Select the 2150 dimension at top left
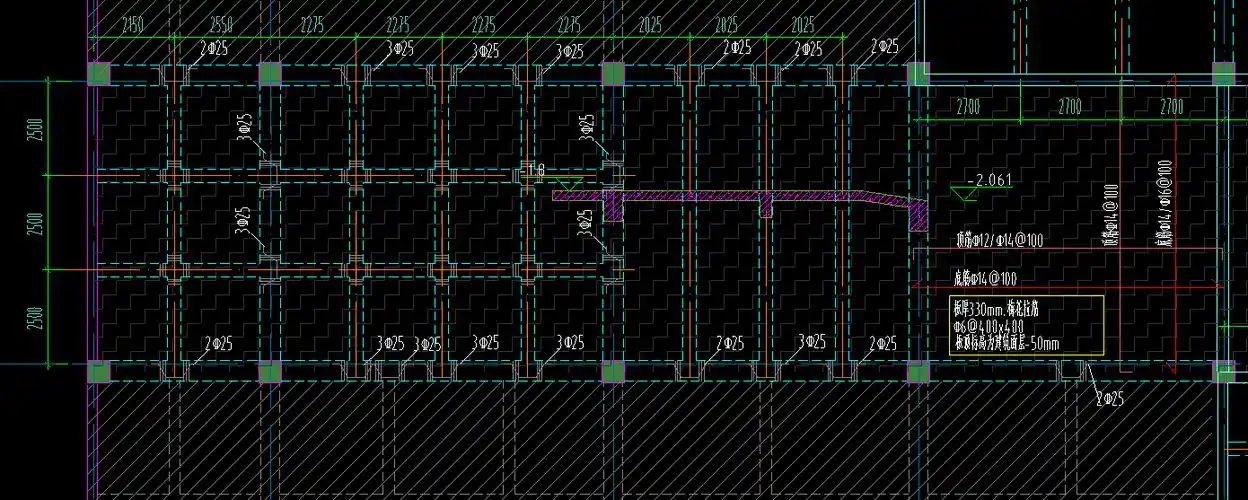This screenshot has width=1248, height=500. tap(133, 24)
